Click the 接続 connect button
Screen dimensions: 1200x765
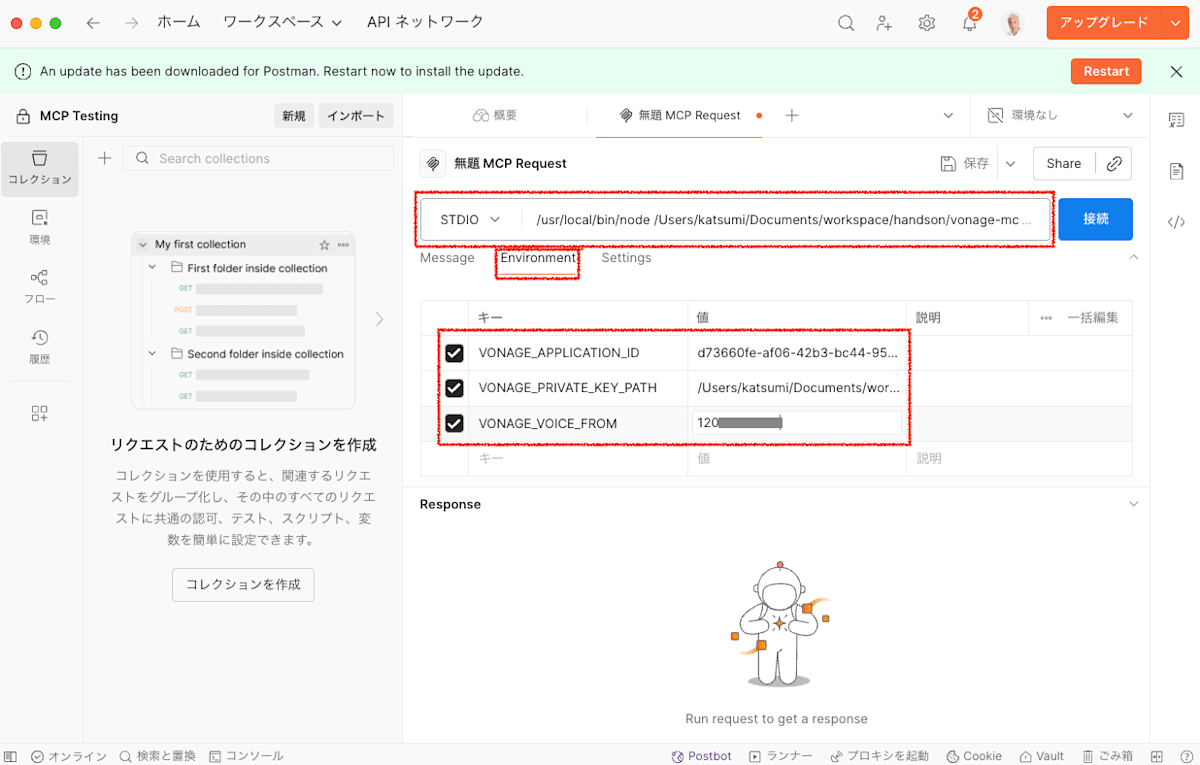[x=1095, y=219]
